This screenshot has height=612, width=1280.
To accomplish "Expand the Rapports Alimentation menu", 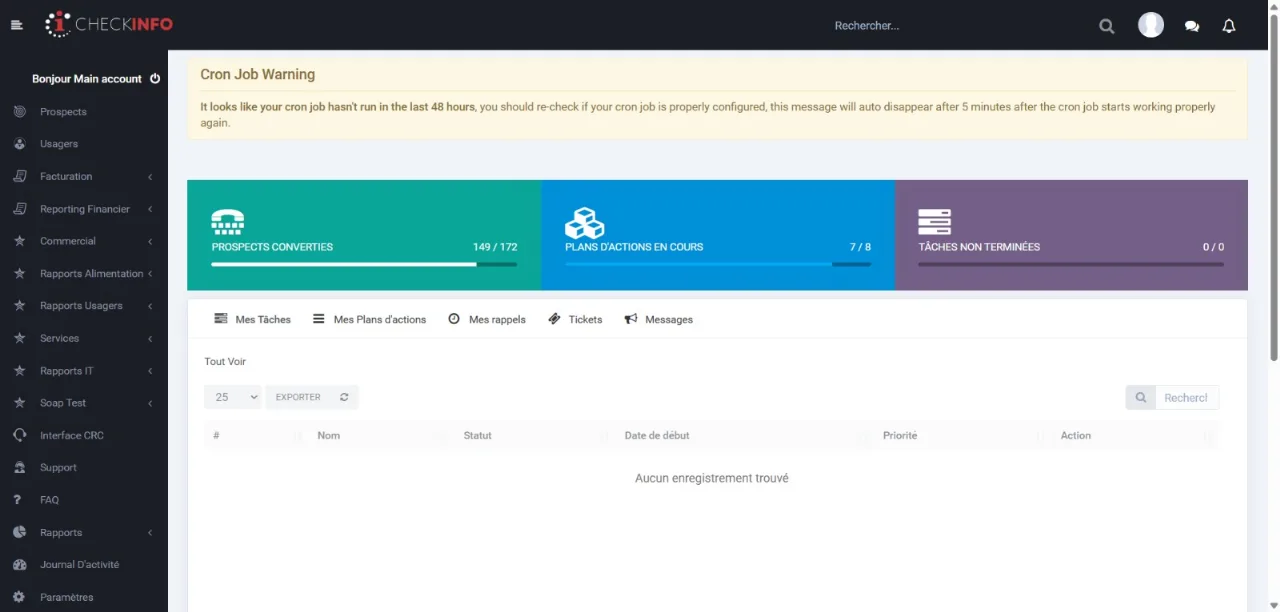I will click(84, 273).
